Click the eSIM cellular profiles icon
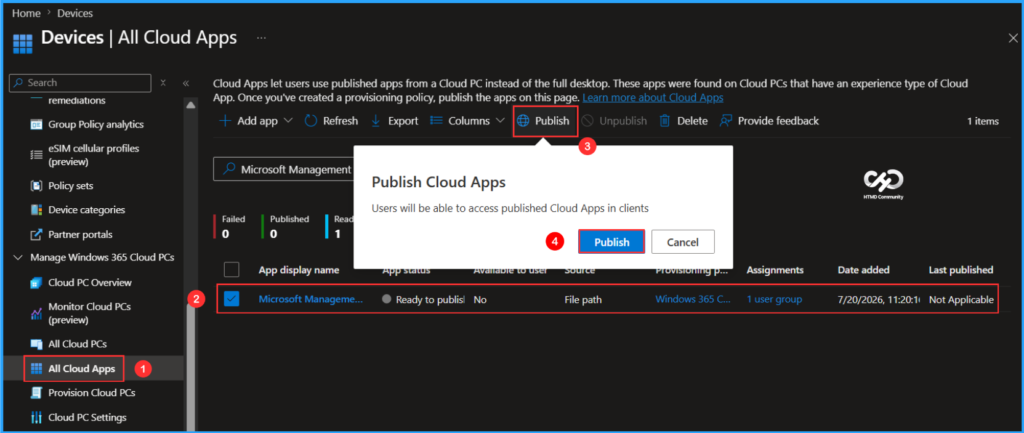This screenshot has width=1024, height=433. coord(37,155)
